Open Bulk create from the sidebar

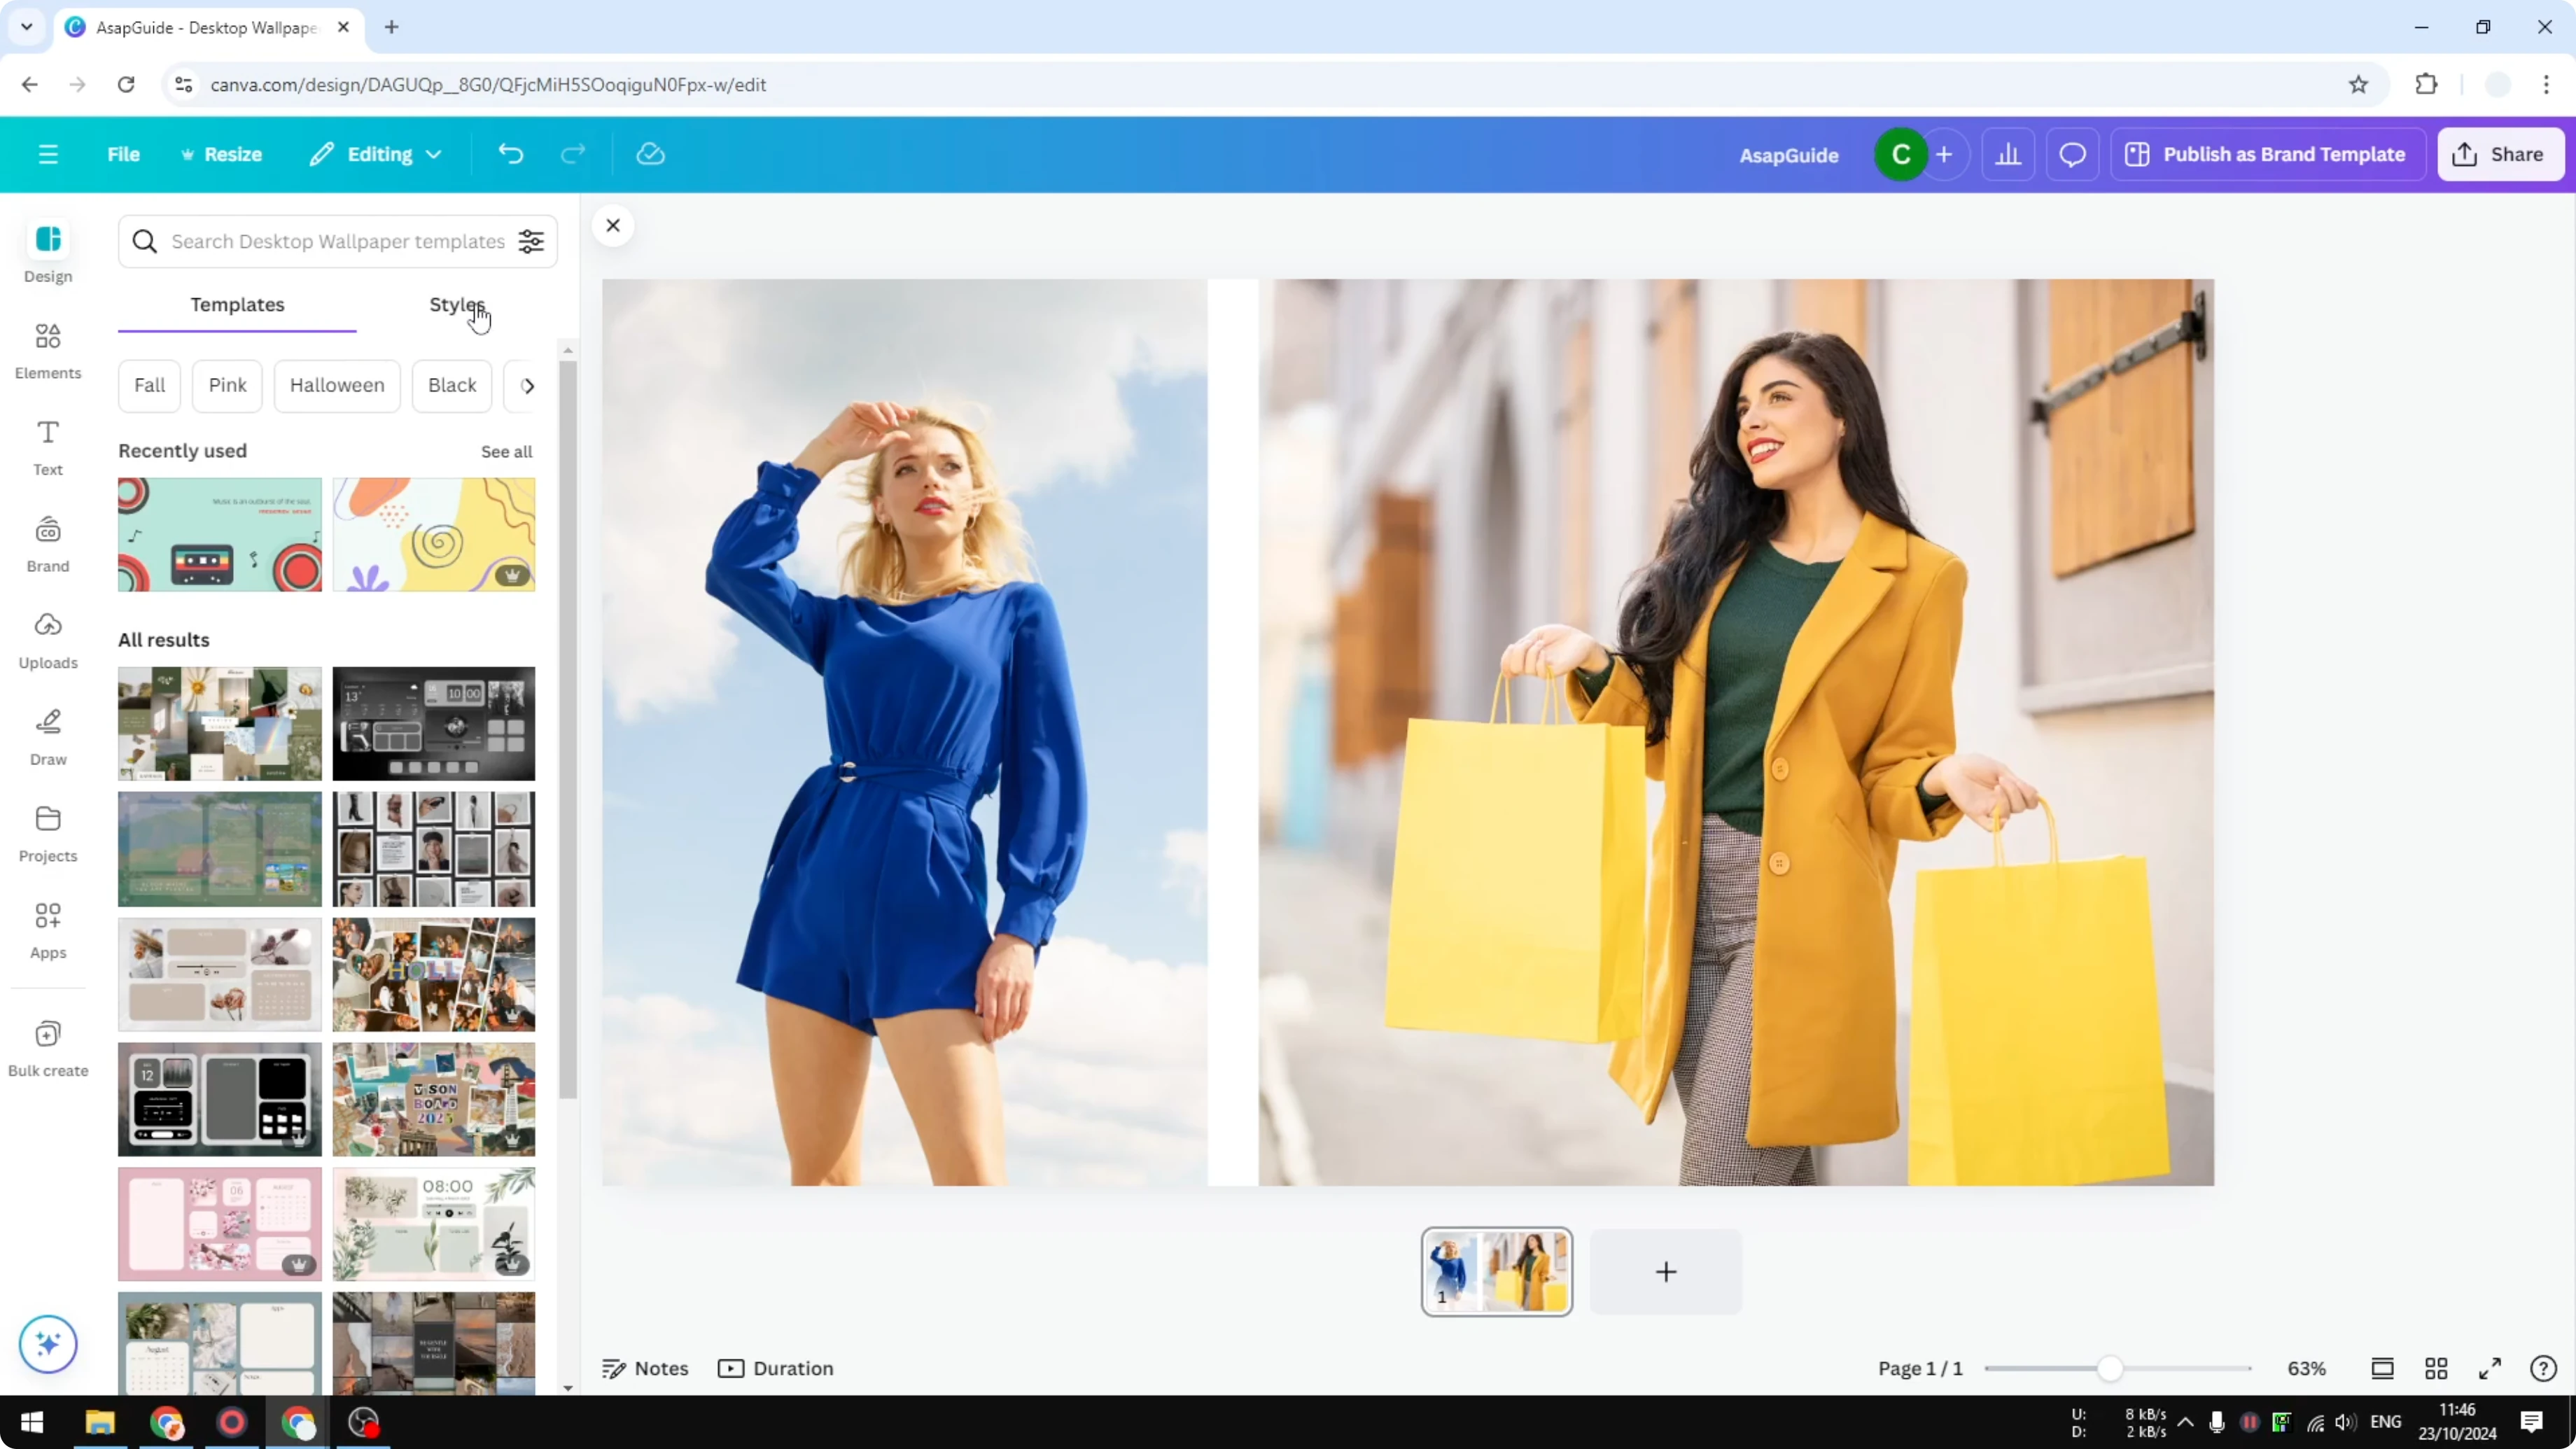47,1046
